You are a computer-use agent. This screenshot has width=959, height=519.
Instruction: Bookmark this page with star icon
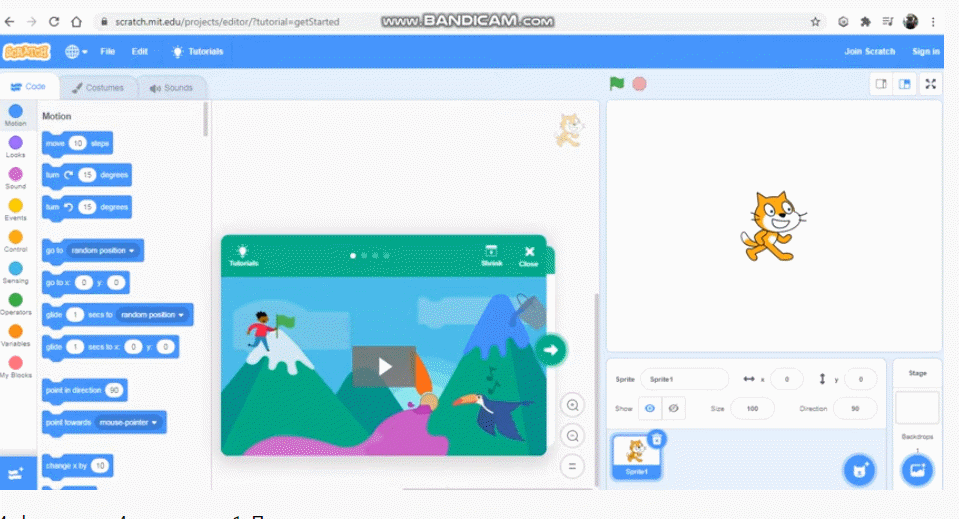pos(815,21)
